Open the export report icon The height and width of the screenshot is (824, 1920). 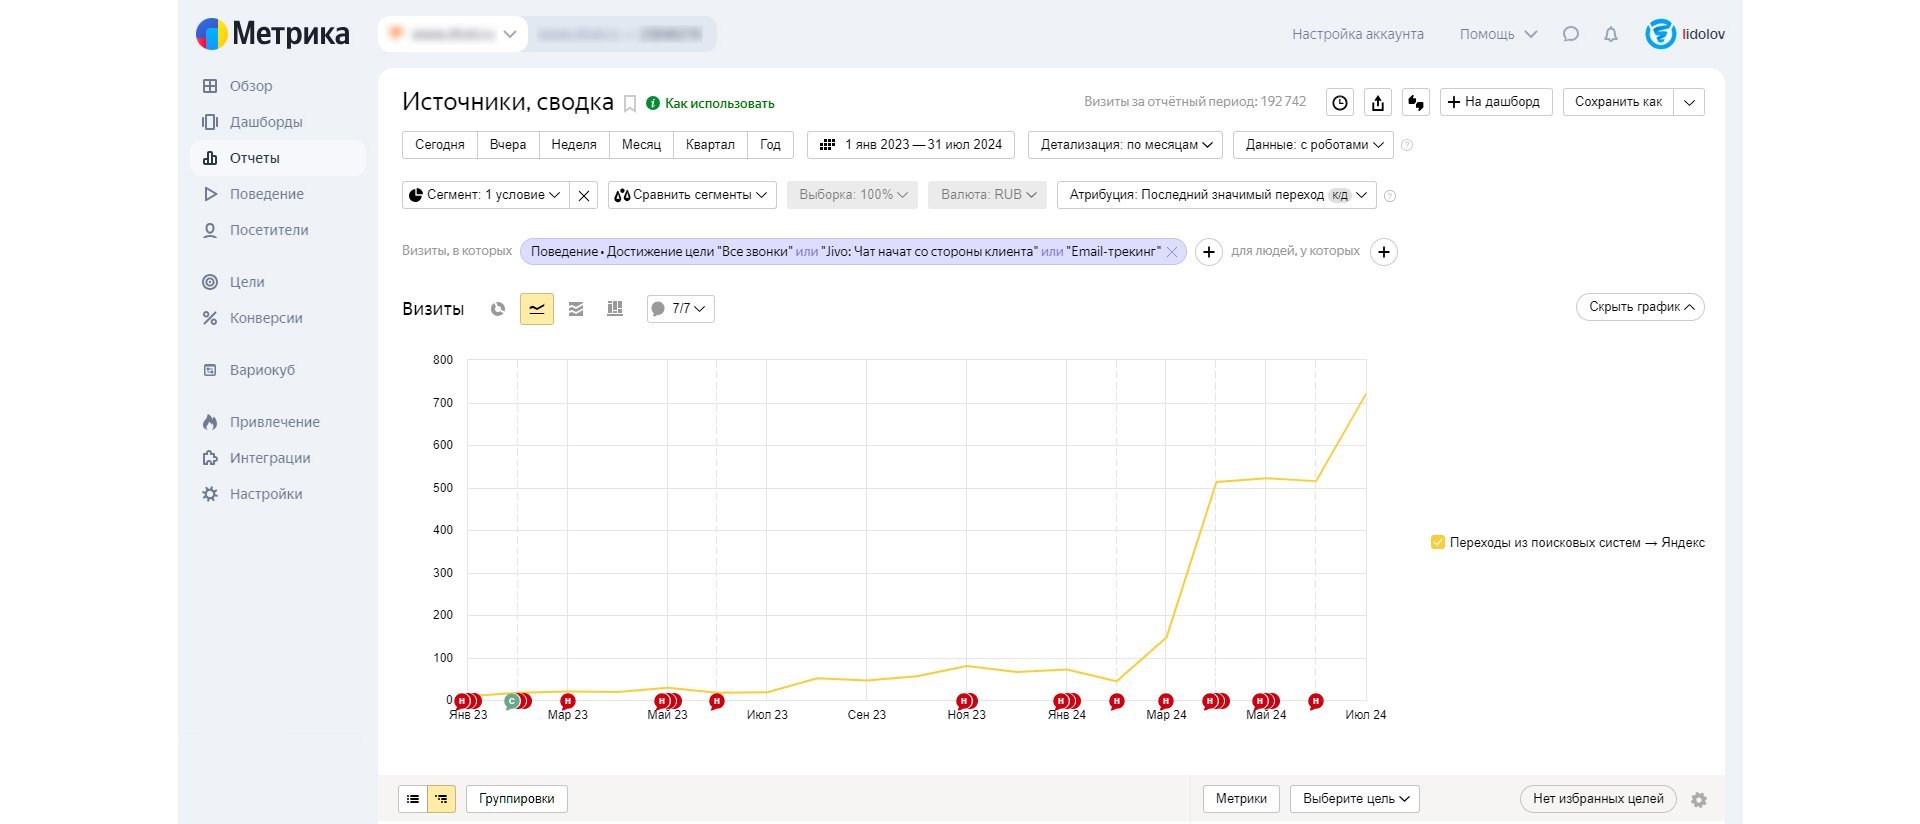click(1378, 102)
